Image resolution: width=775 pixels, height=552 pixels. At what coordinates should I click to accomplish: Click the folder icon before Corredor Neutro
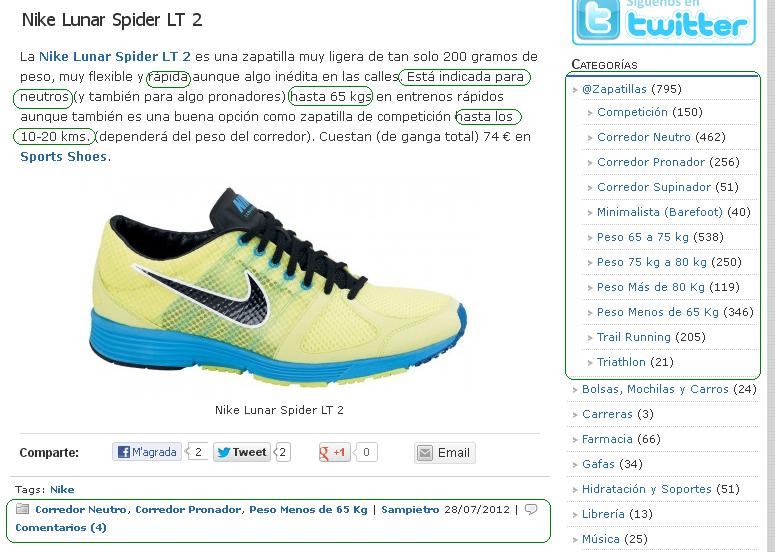[x=22, y=509]
